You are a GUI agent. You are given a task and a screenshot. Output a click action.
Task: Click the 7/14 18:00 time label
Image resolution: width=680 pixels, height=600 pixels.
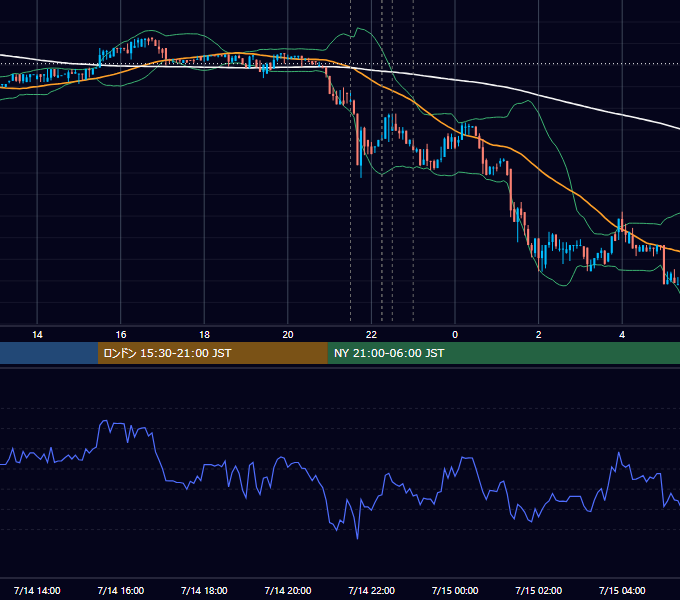(204, 590)
